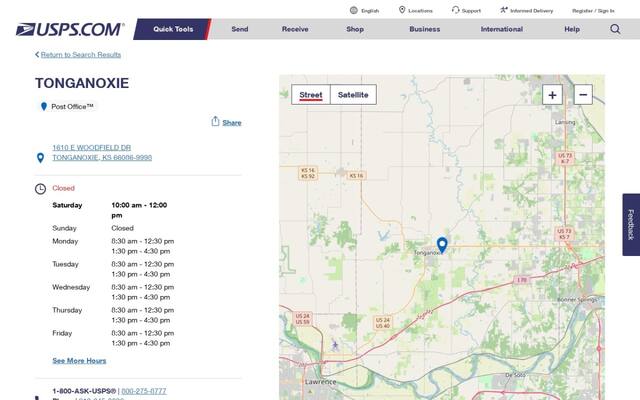
Task: Click the globe icon beside English
Action: pyautogui.click(x=353, y=10)
